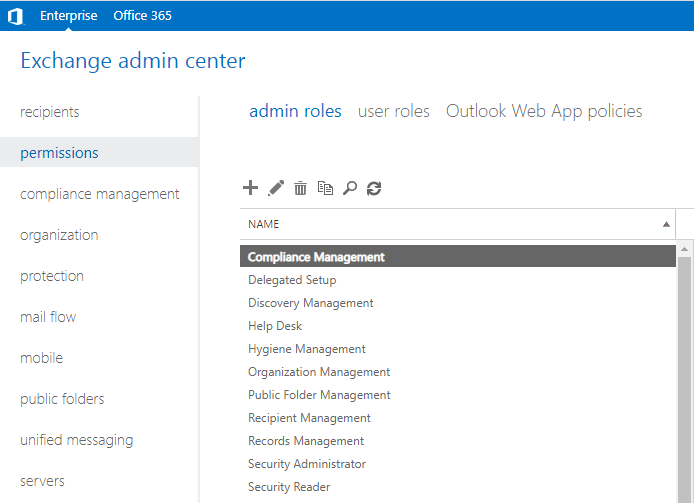The width and height of the screenshot is (694, 503).
Task: Refresh the admin roles list
Action: coord(374,188)
